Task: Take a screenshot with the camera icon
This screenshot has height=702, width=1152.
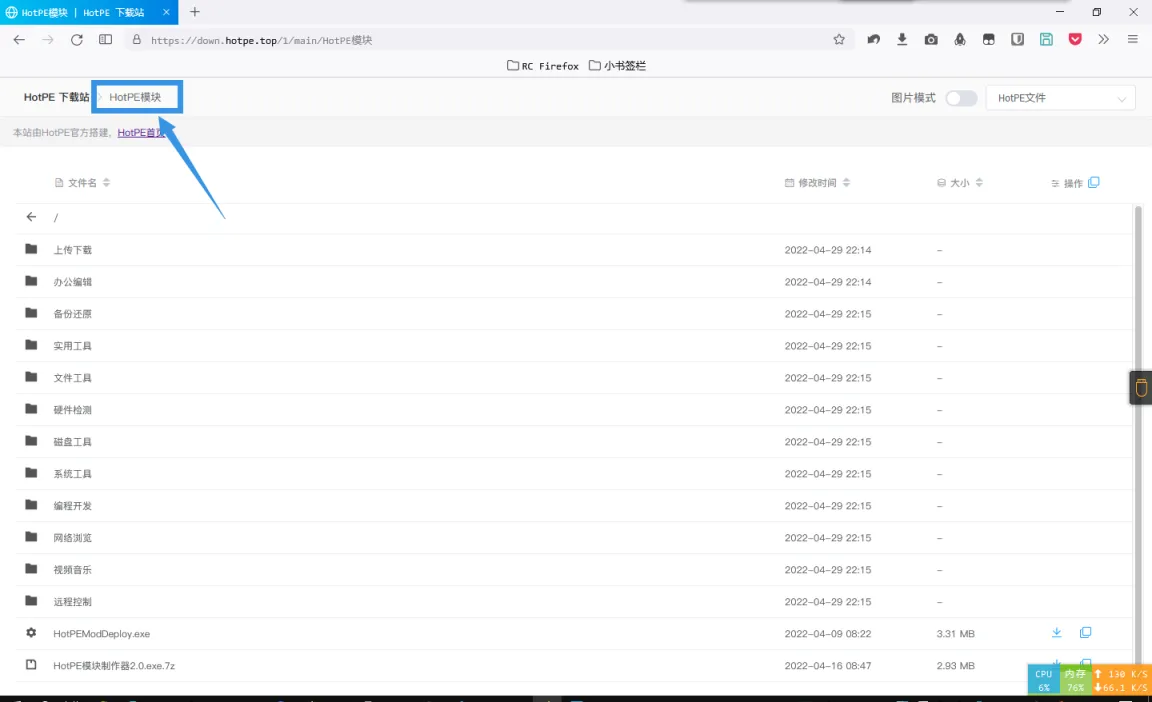Action: tap(931, 40)
